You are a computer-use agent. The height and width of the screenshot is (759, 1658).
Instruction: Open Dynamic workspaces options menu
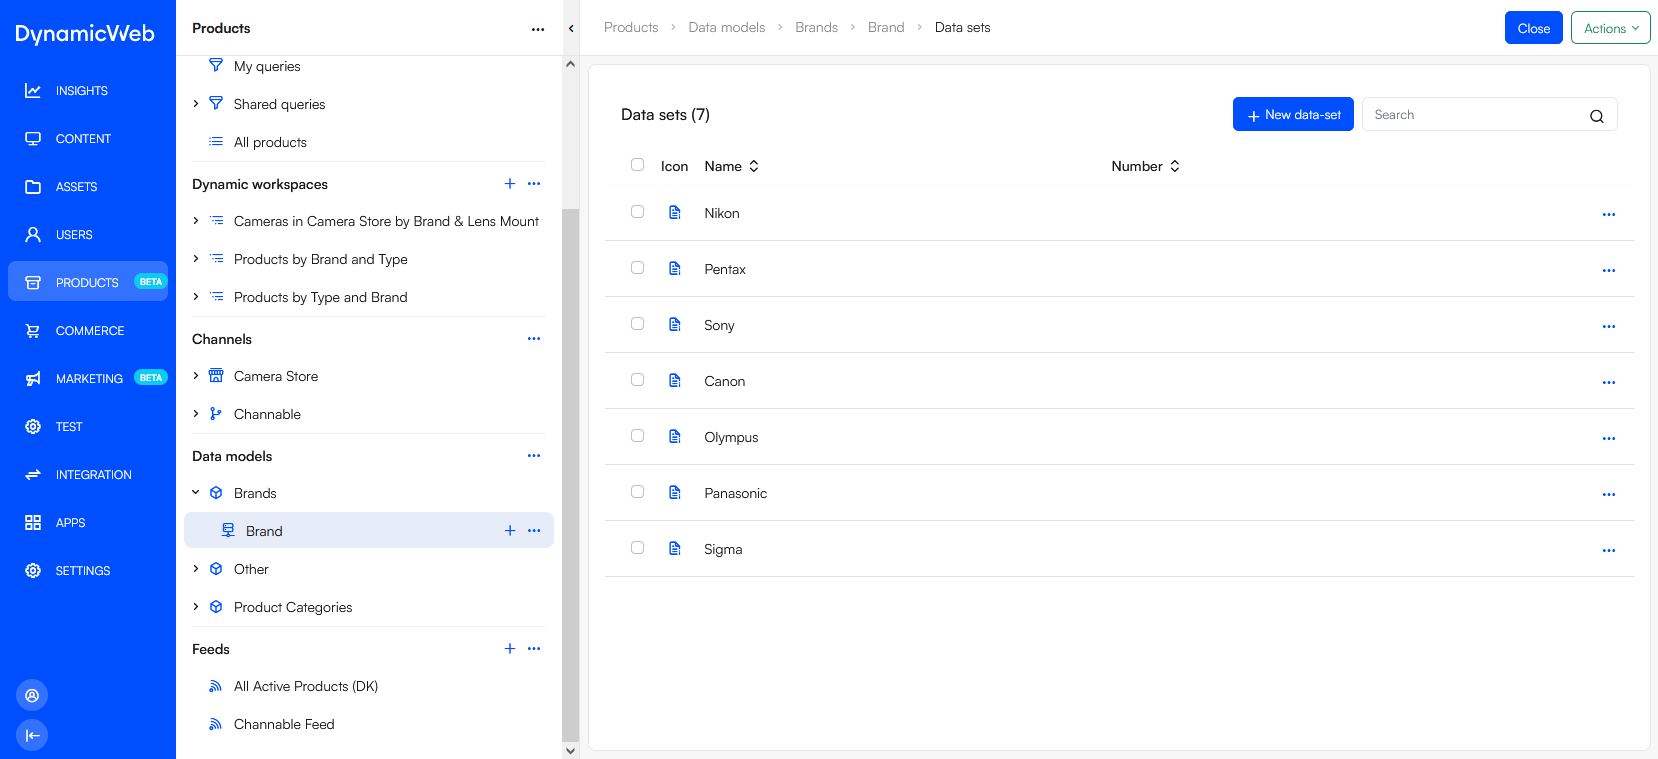pyautogui.click(x=534, y=184)
